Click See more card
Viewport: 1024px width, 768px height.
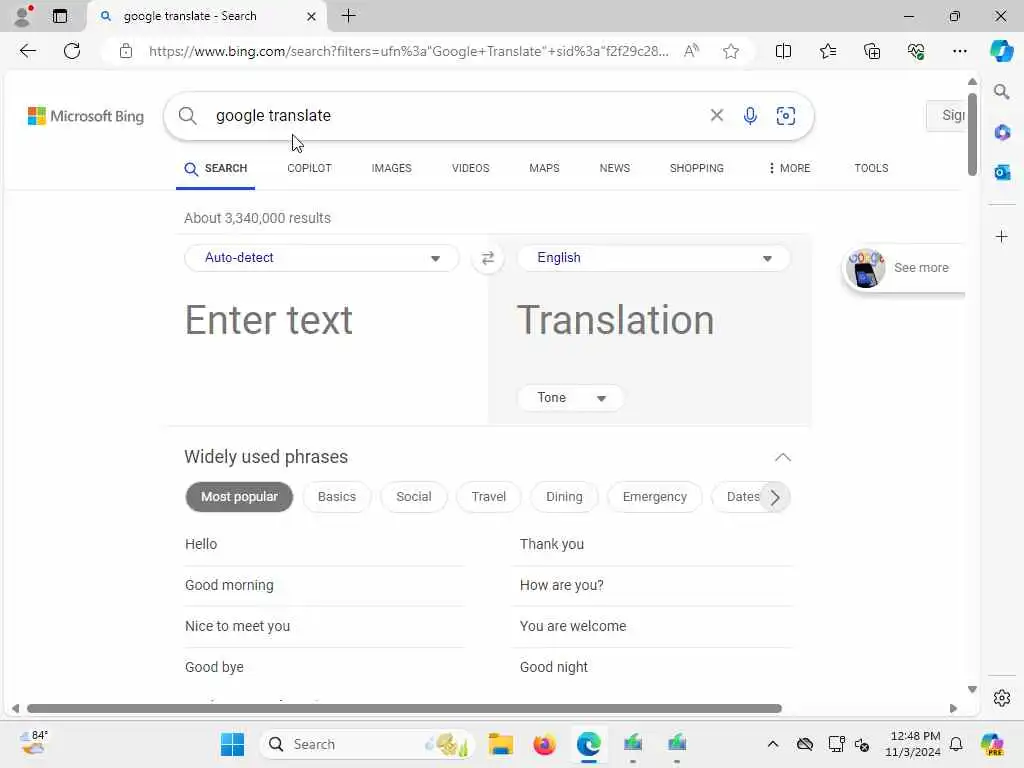(904, 268)
